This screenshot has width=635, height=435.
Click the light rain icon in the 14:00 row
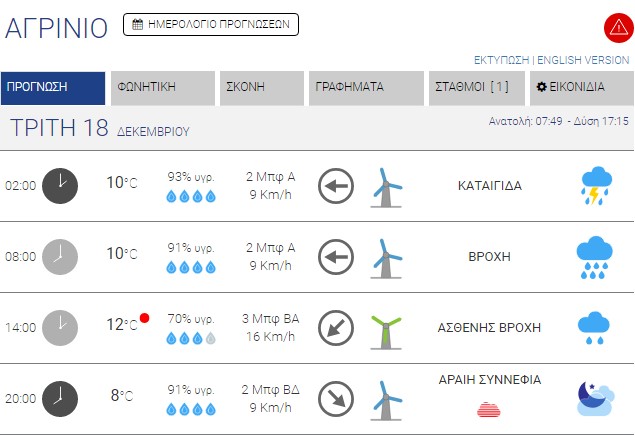(595, 327)
